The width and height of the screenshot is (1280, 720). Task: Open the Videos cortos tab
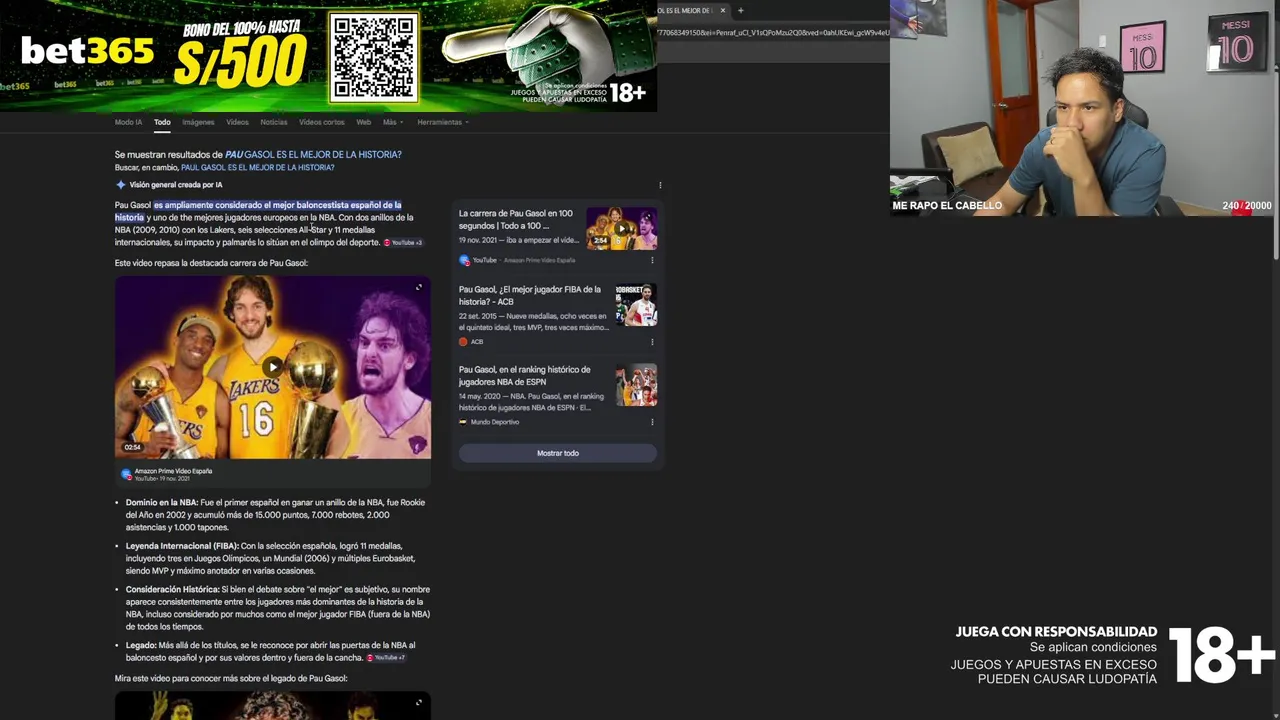click(x=321, y=122)
